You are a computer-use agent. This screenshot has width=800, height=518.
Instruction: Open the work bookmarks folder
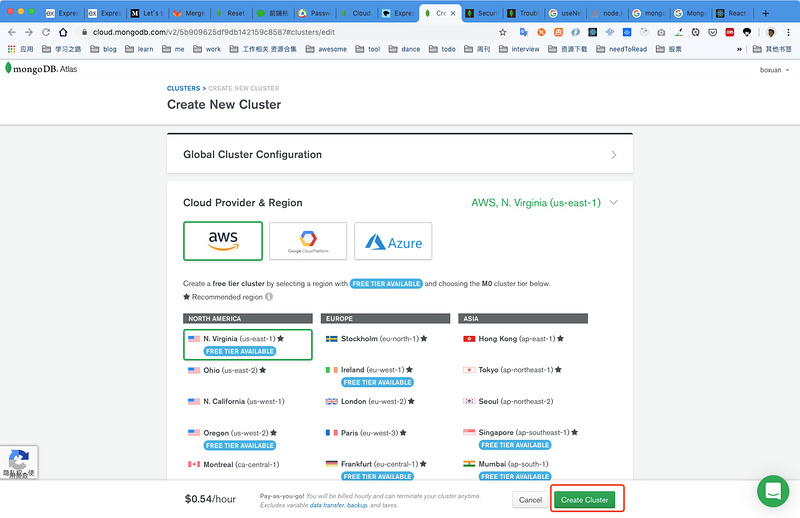[x=207, y=49]
